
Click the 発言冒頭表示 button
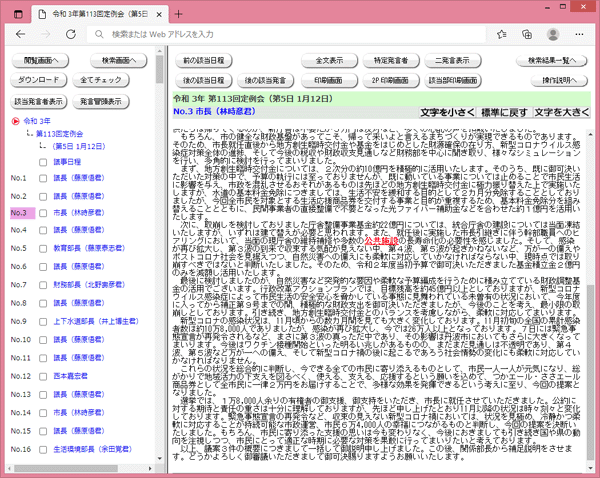coord(101,102)
